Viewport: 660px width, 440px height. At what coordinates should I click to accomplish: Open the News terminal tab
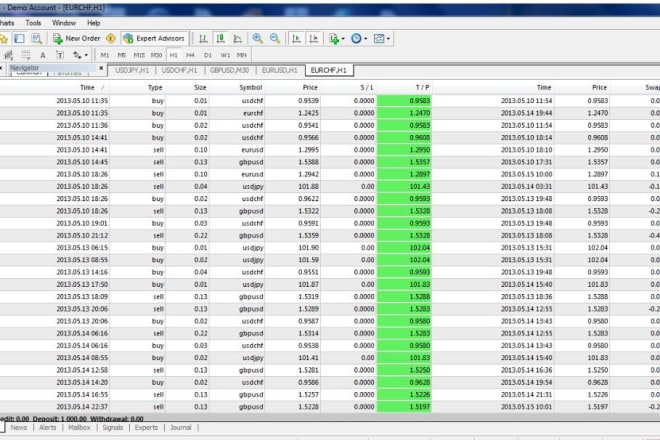19,428
